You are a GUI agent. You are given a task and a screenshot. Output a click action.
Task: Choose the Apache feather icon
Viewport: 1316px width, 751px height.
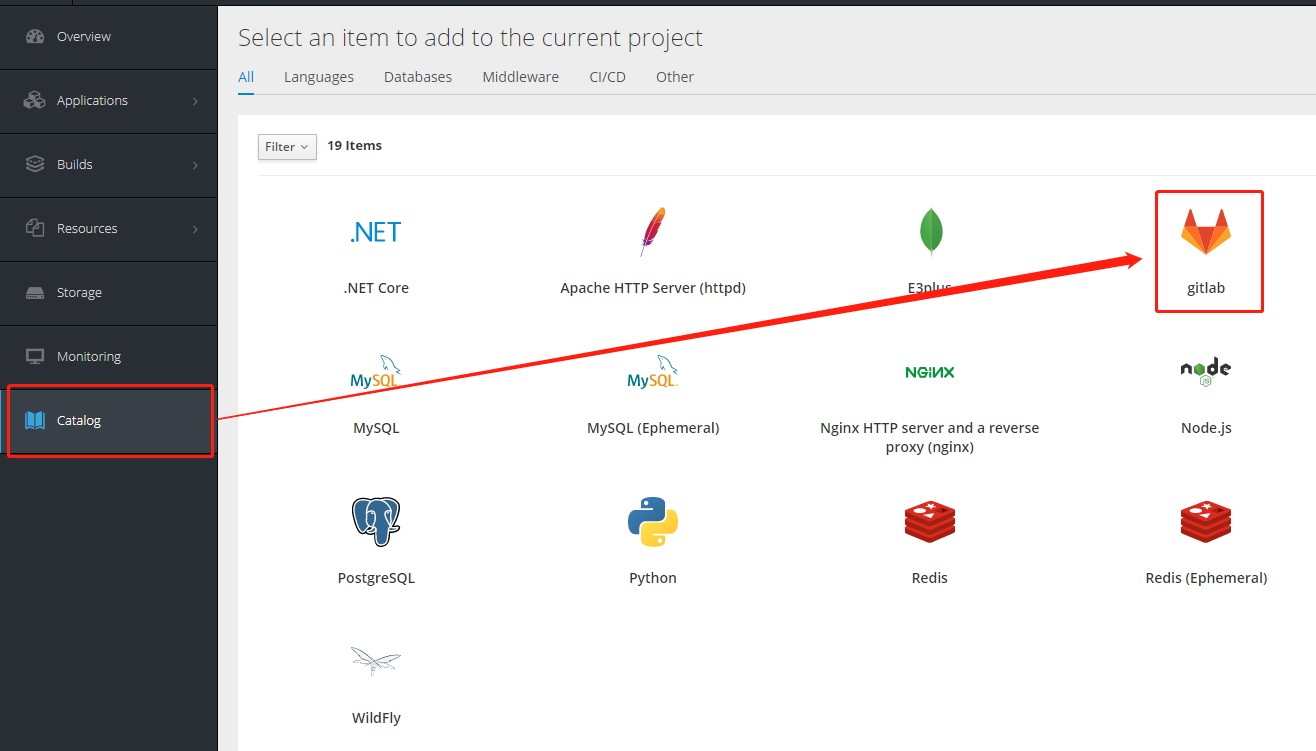coord(653,232)
